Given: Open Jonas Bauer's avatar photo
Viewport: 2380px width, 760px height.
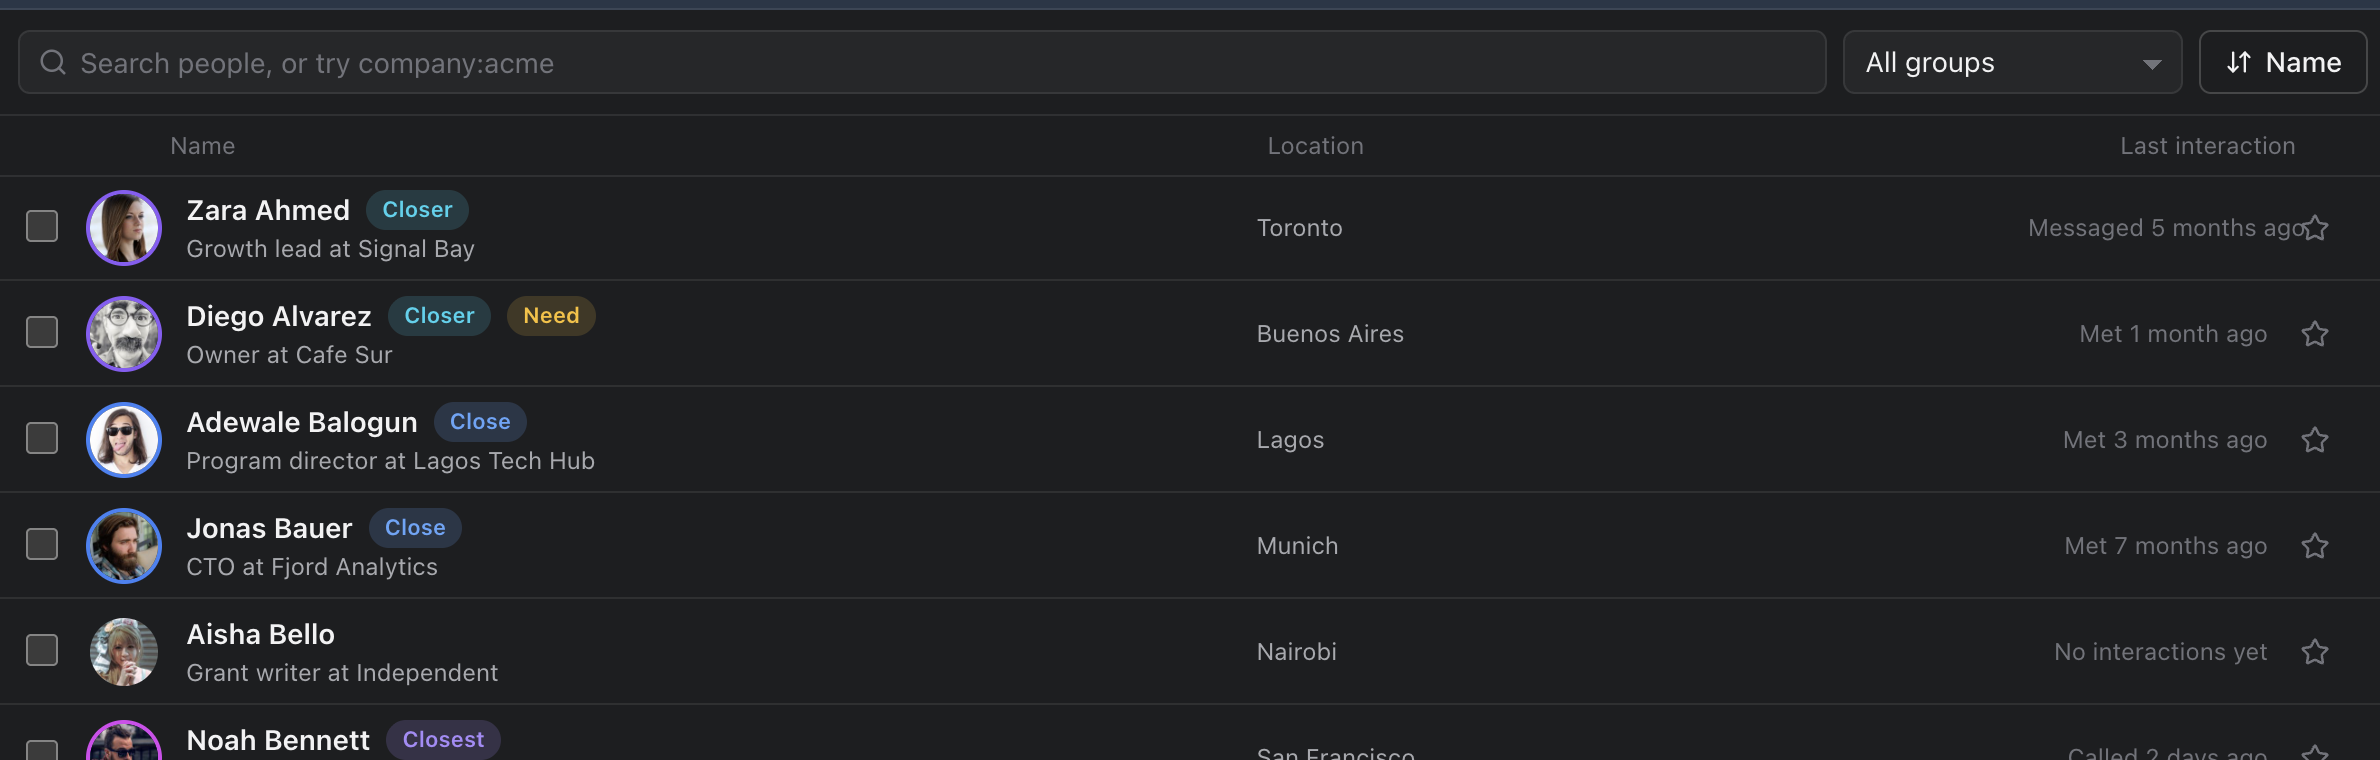Looking at the screenshot, I should tap(124, 546).
